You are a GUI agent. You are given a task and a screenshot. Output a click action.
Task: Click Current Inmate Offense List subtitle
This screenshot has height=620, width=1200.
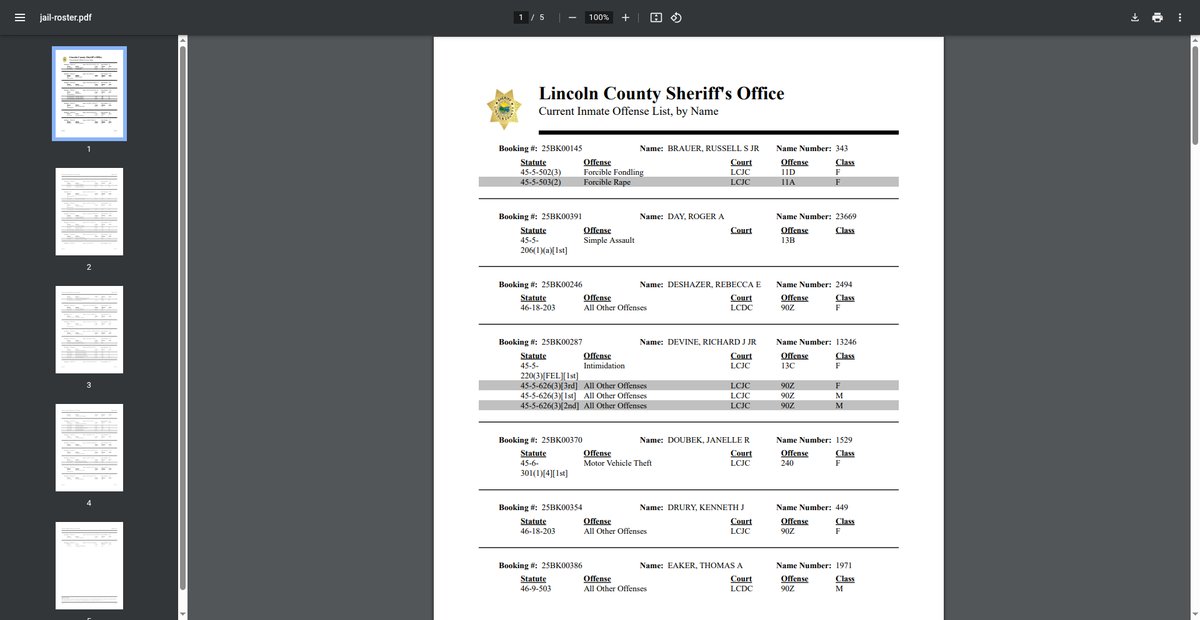coord(628,111)
